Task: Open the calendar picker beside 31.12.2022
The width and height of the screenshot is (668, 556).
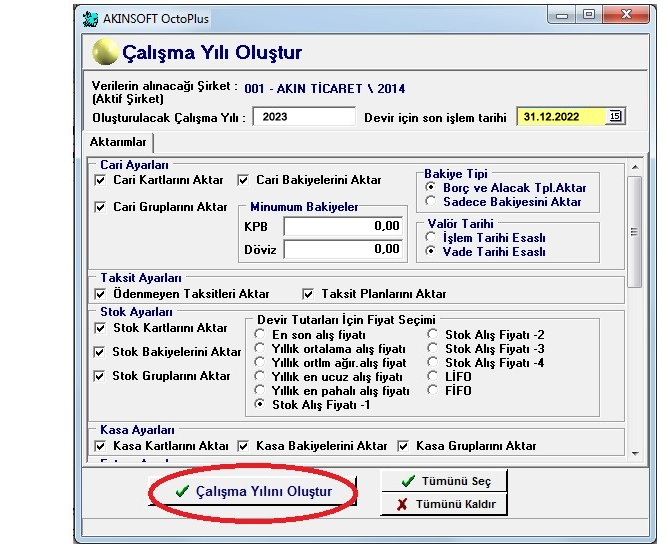Action: 615,116
